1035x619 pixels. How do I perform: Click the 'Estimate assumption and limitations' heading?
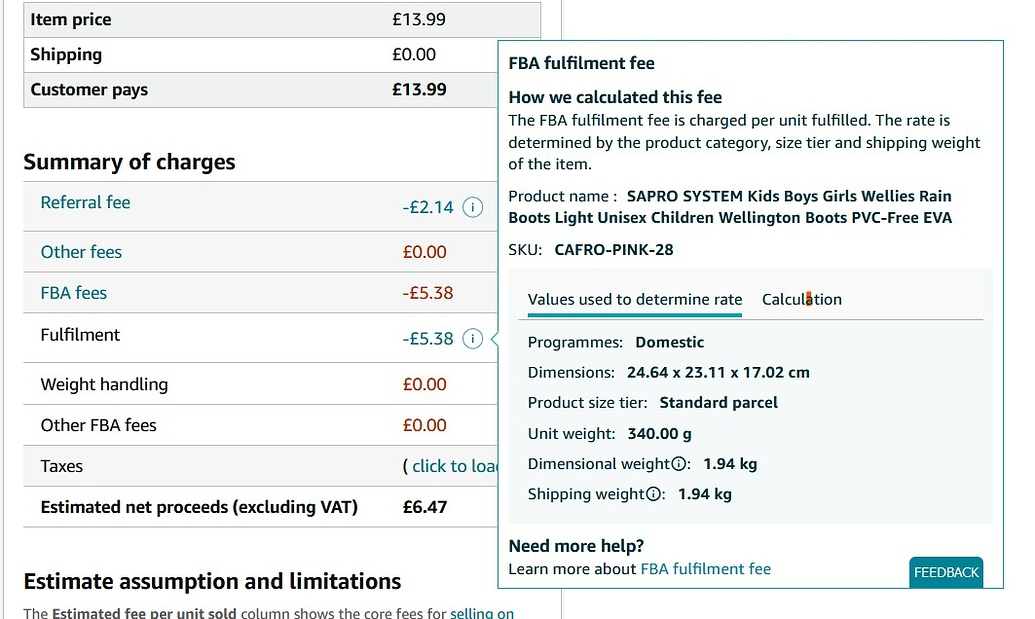coord(212,582)
